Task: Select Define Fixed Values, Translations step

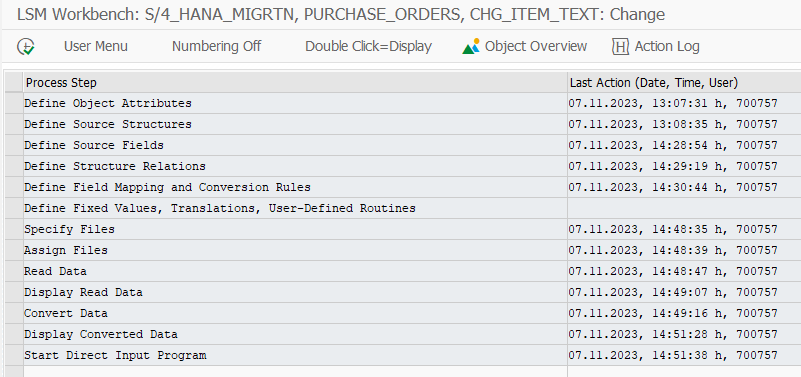Action: 220,208
